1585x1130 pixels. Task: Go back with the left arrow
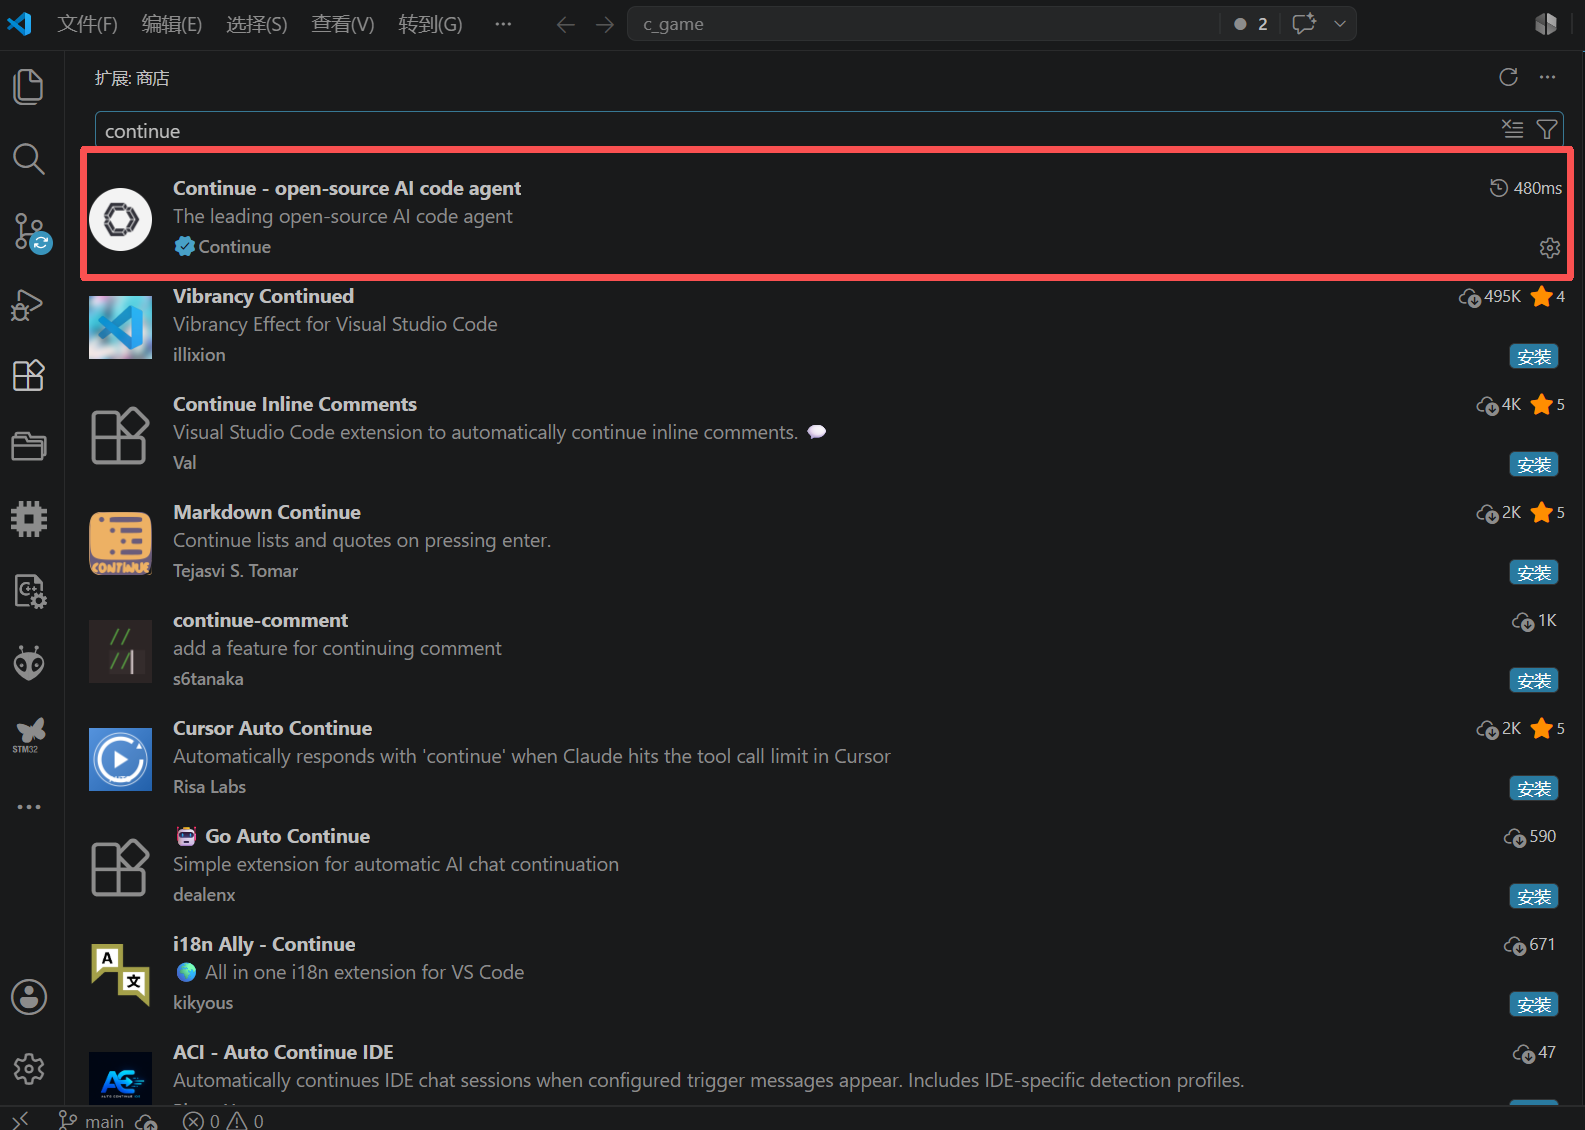tap(565, 24)
